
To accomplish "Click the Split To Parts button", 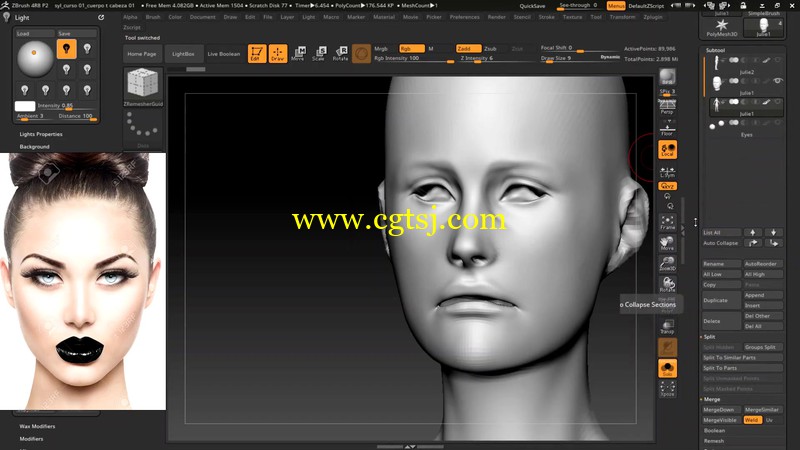I will click(x=742, y=368).
